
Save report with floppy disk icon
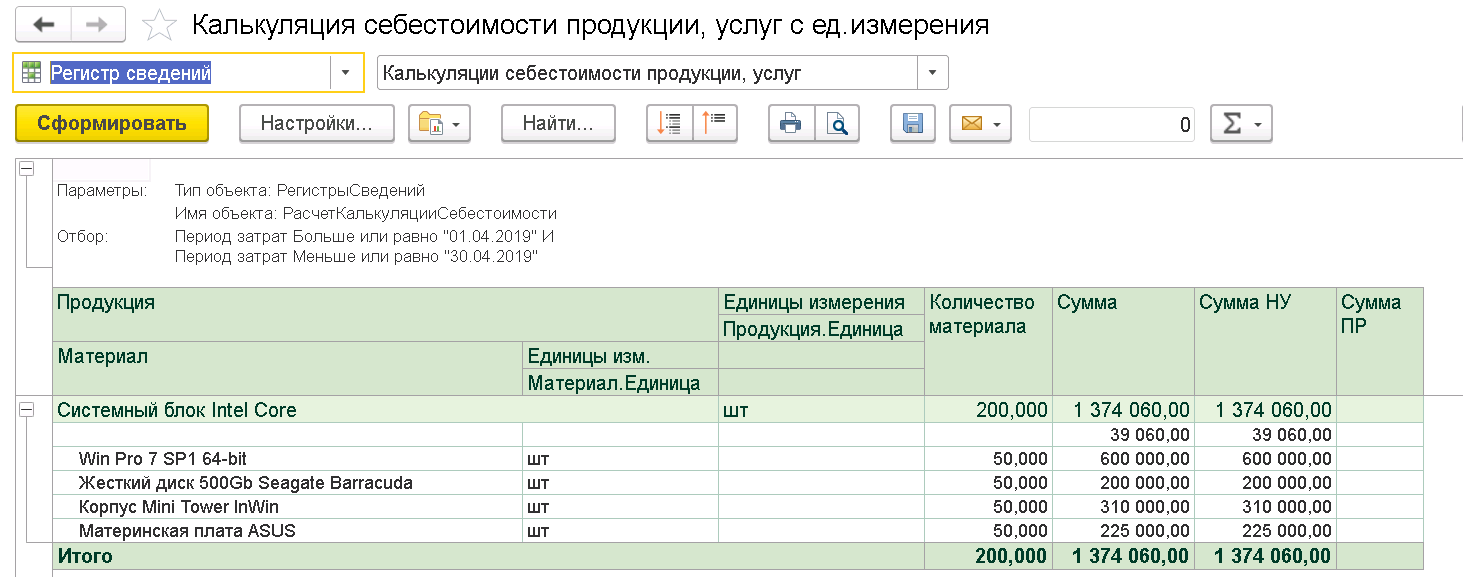point(913,124)
